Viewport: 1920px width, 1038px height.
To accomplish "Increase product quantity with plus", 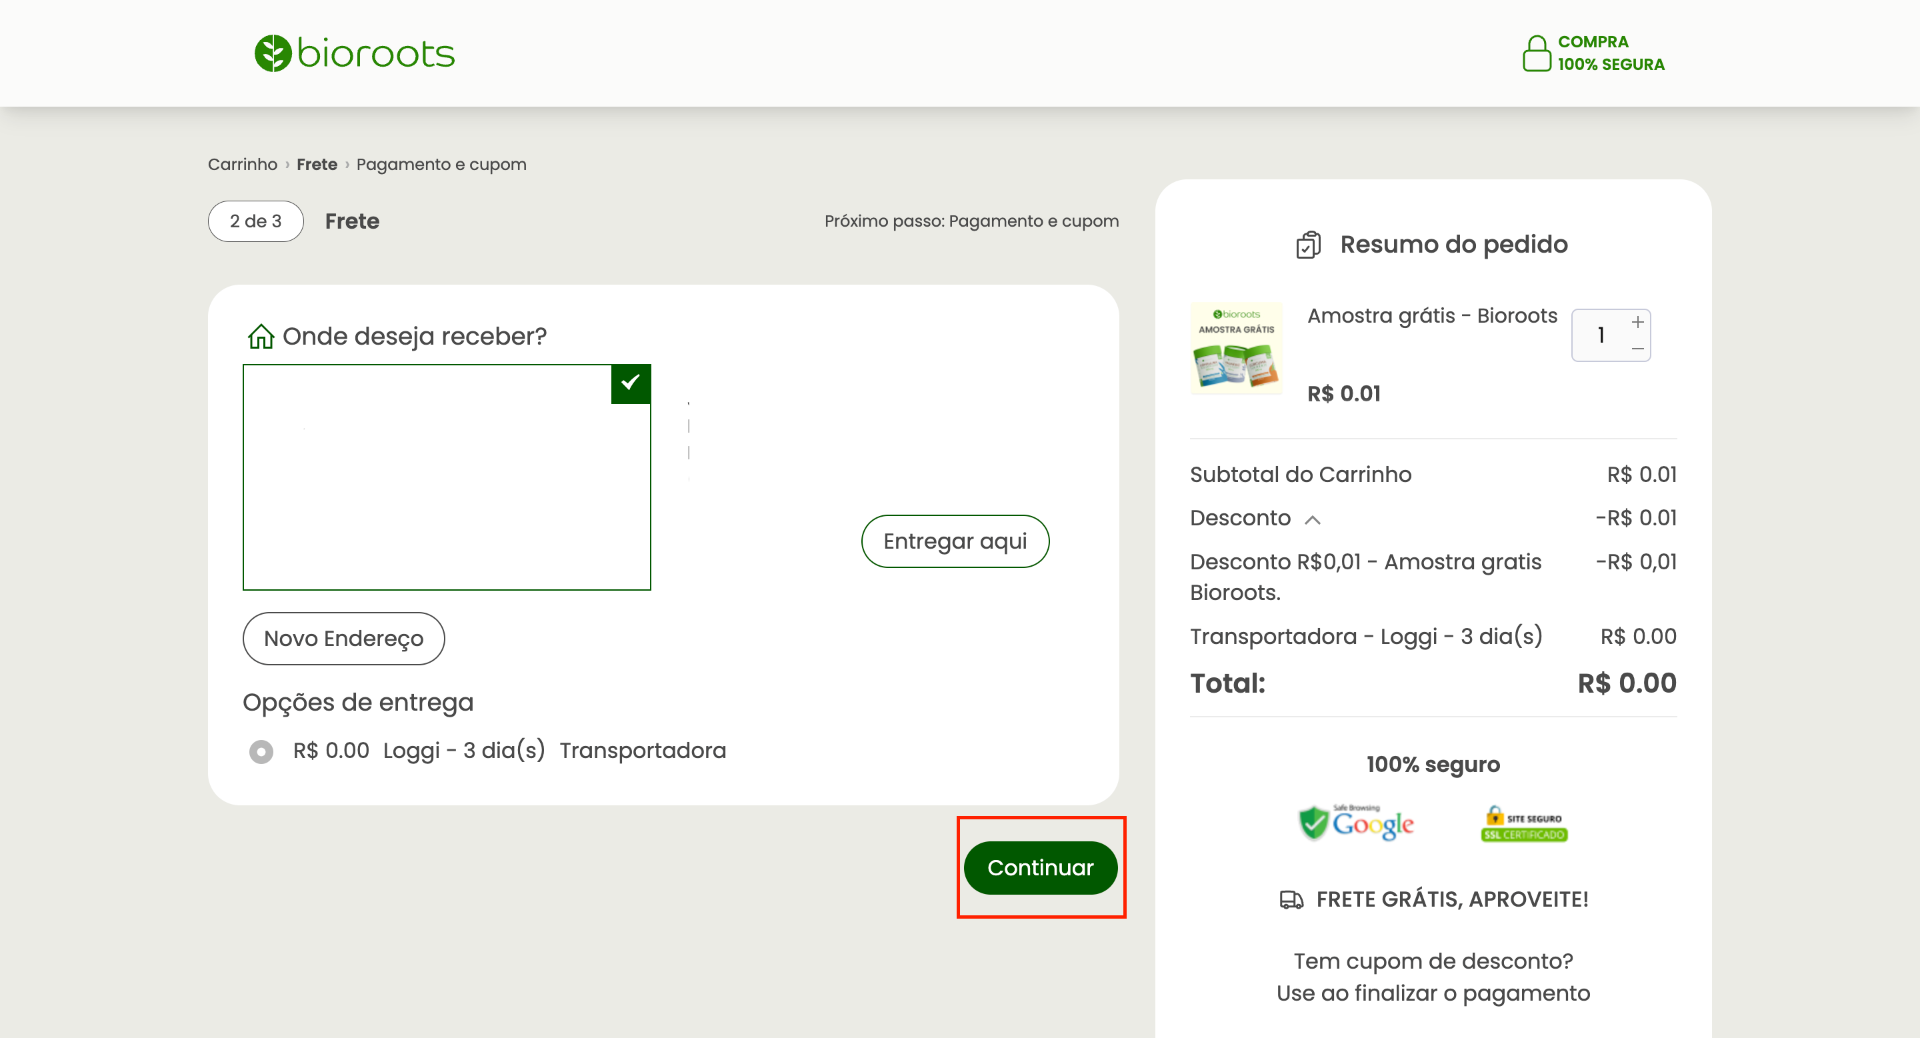I will pos(1638,322).
